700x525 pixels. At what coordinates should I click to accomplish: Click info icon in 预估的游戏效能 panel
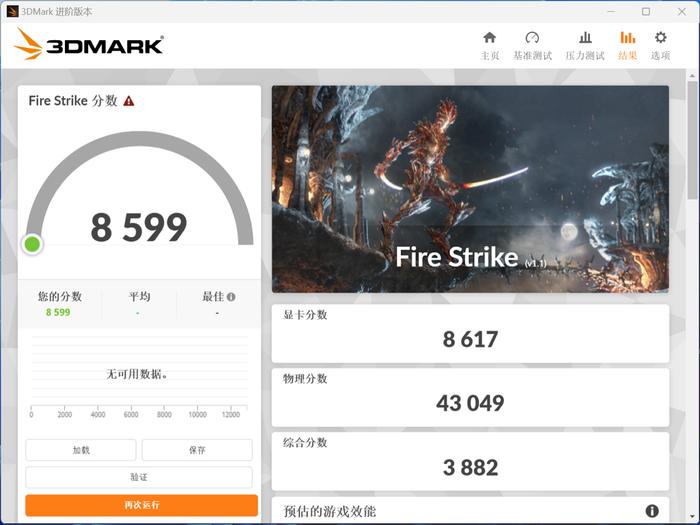(x=652, y=511)
